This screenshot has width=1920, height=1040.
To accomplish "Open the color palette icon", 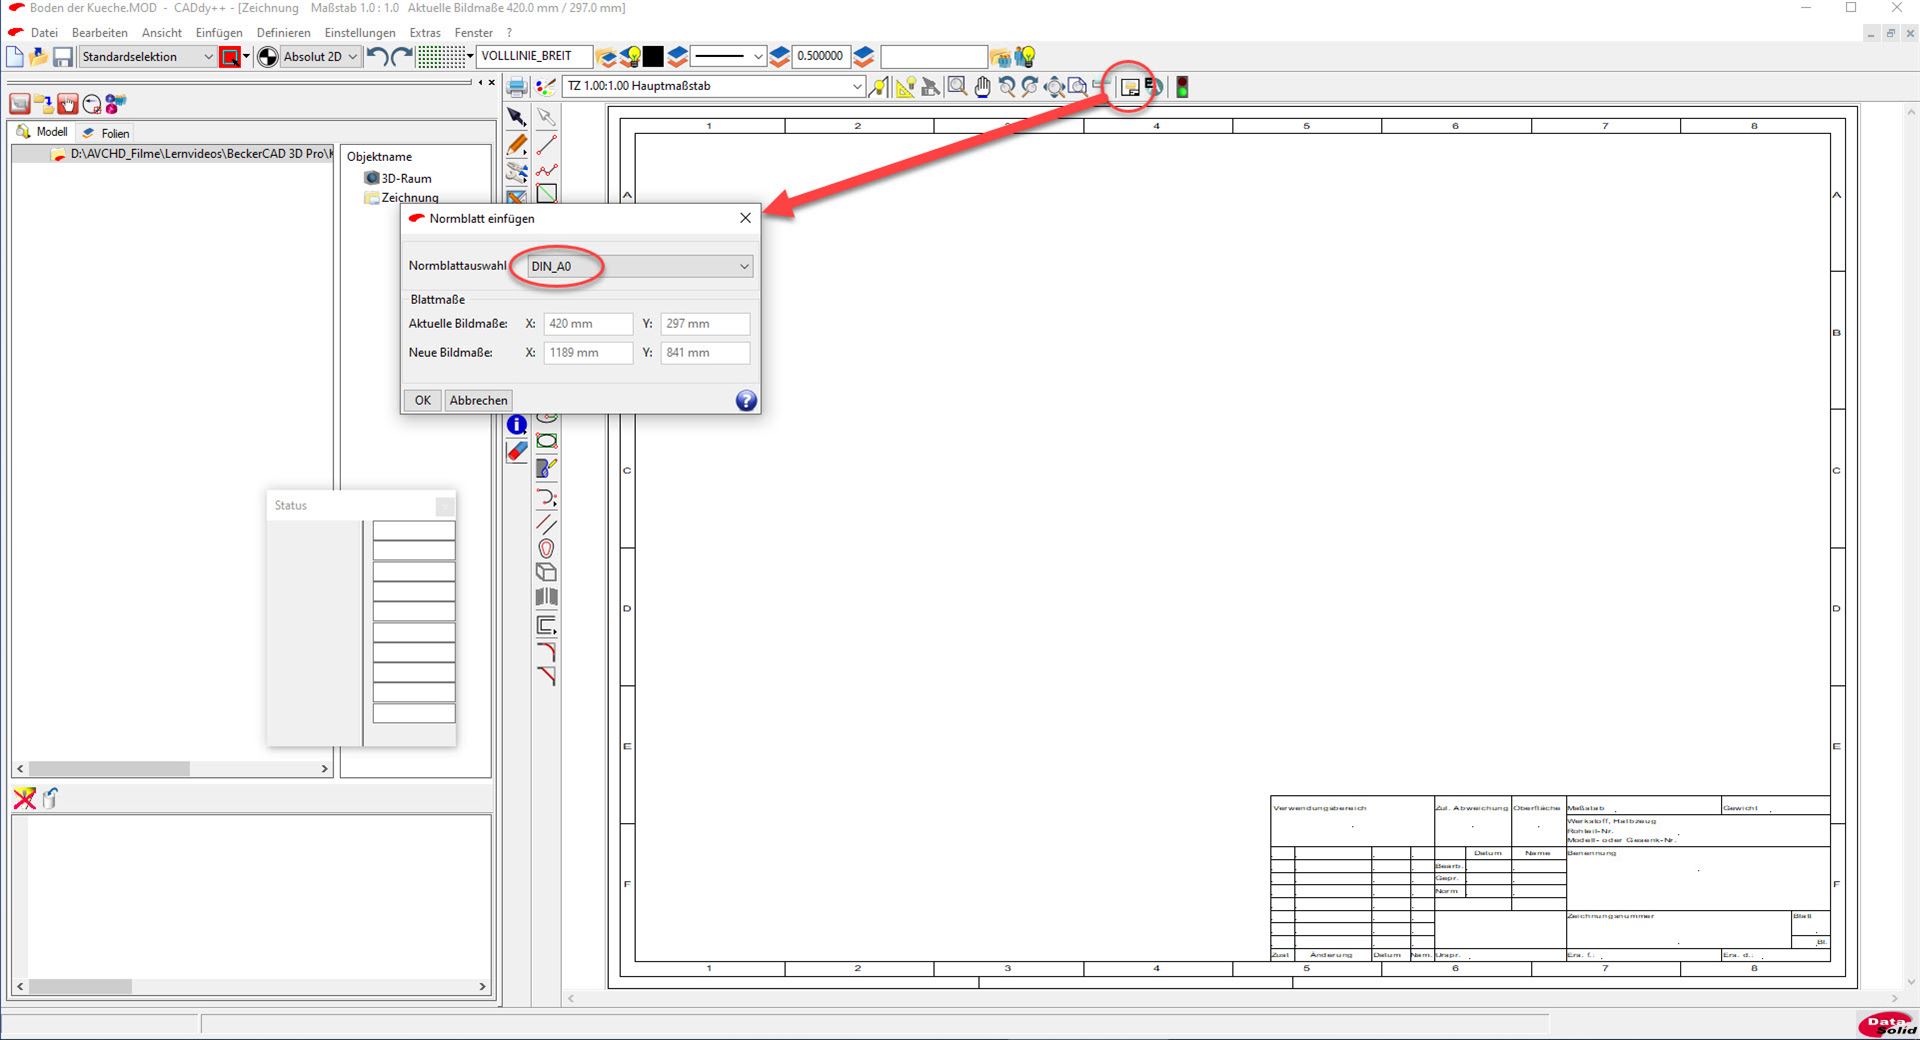I will coord(545,87).
